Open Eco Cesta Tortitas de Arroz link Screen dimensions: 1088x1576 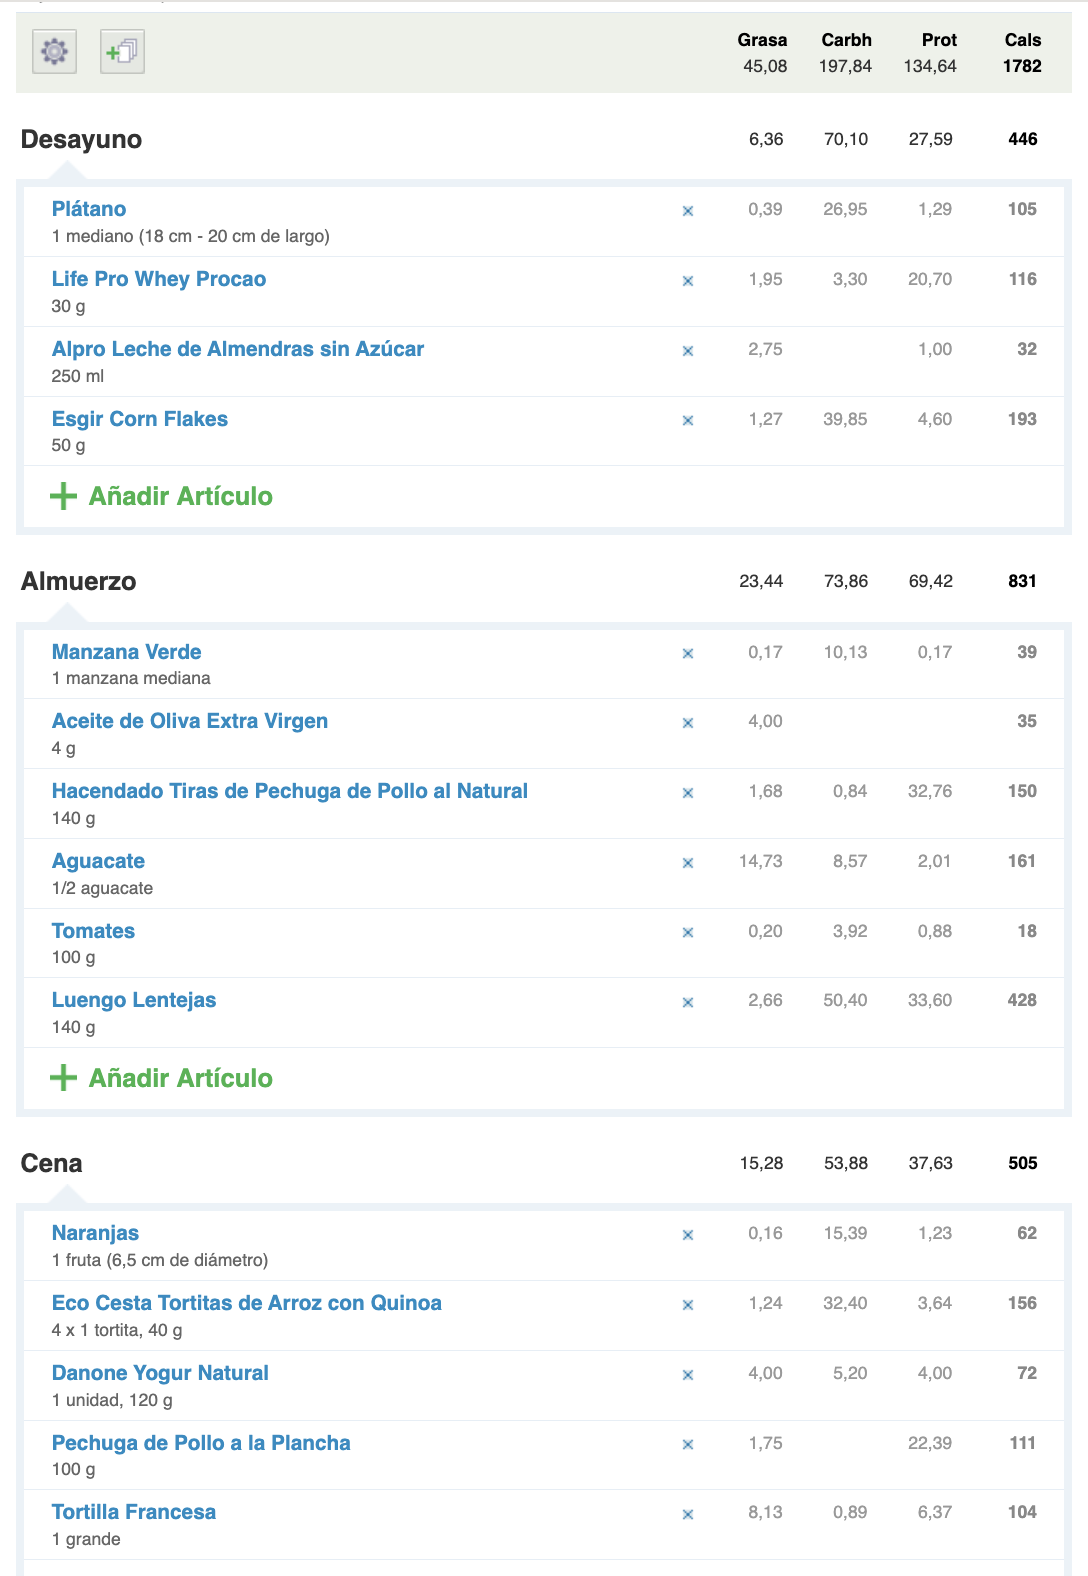[247, 1303]
